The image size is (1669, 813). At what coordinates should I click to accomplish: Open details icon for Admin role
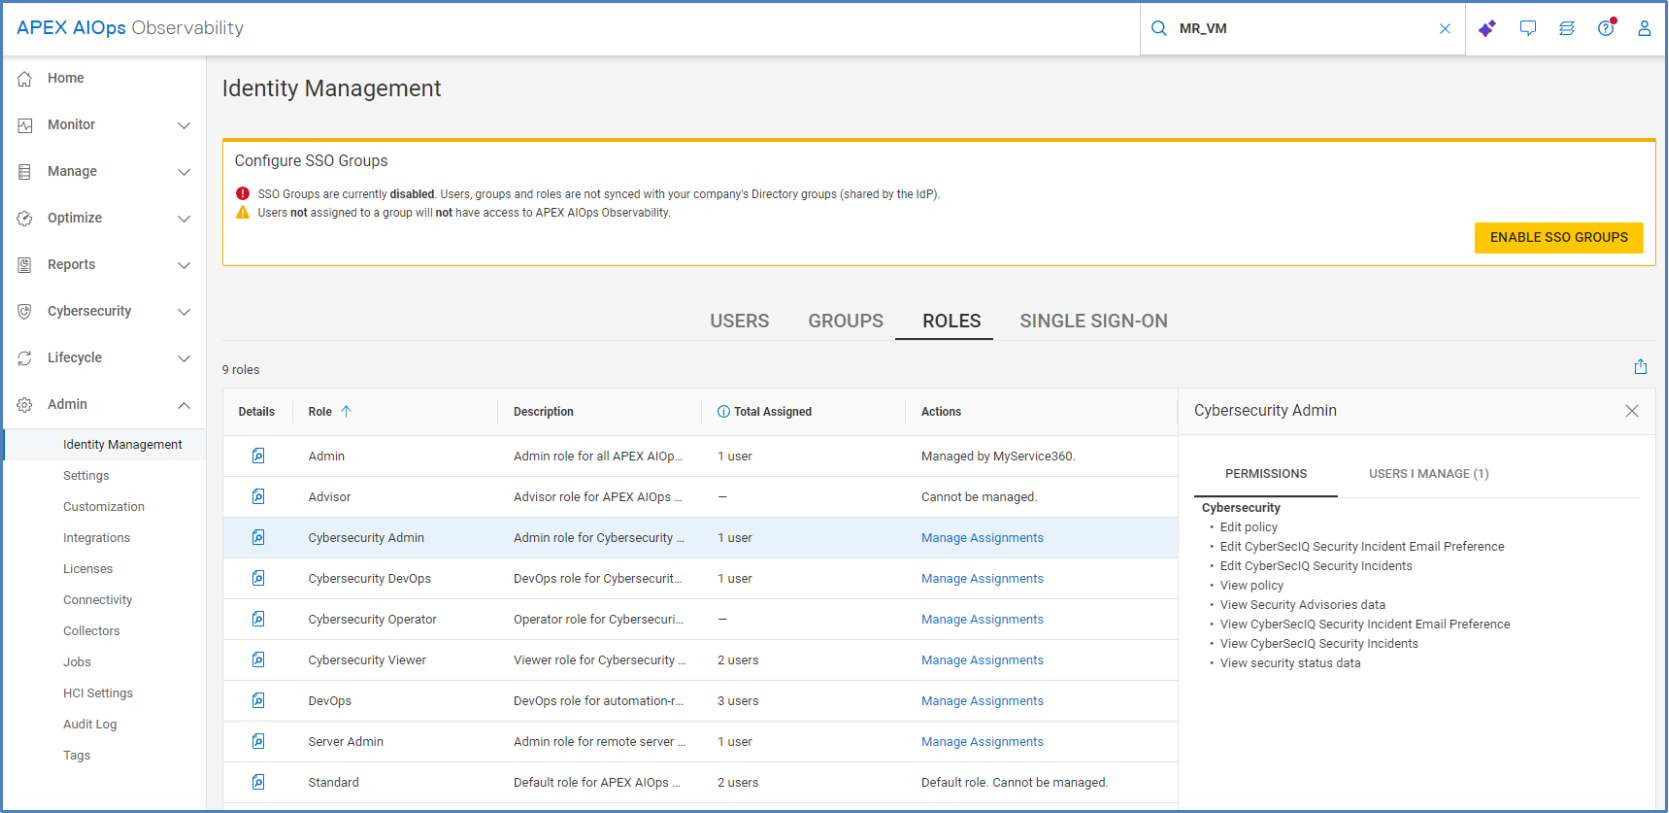click(258, 456)
